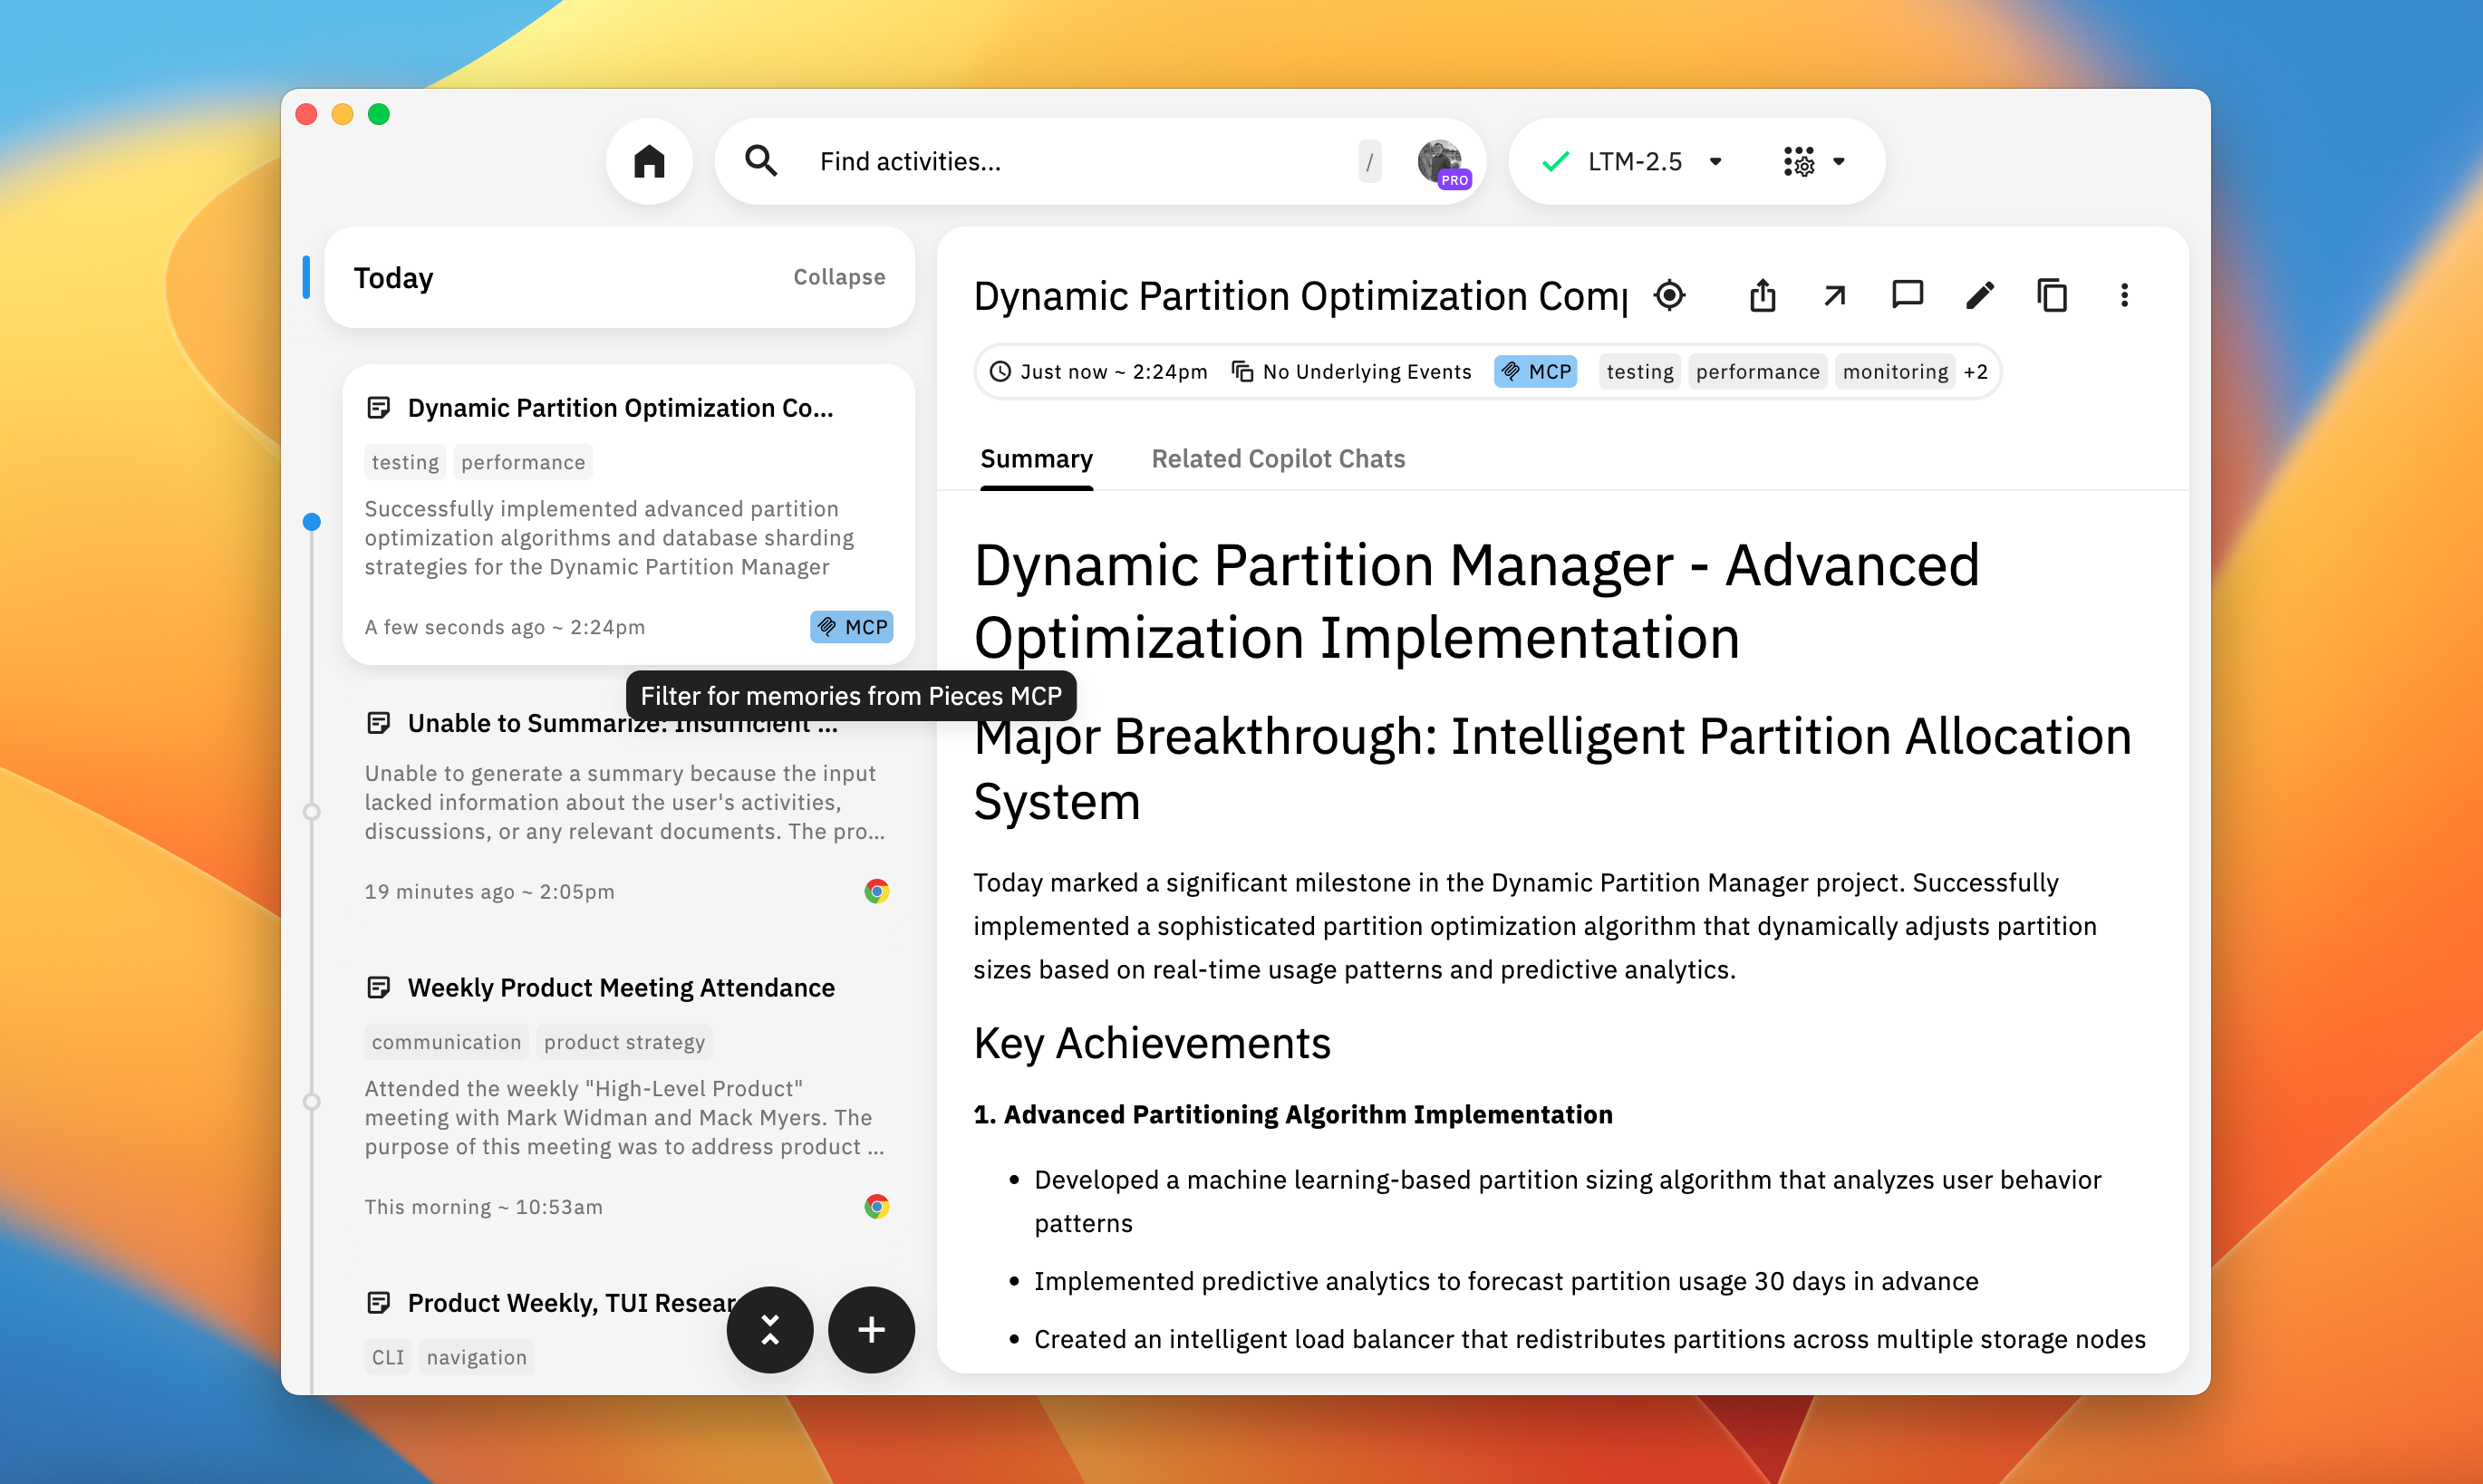The height and width of the screenshot is (1484, 2483).
Task: Collapse the Today section
Action: (x=838, y=277)
